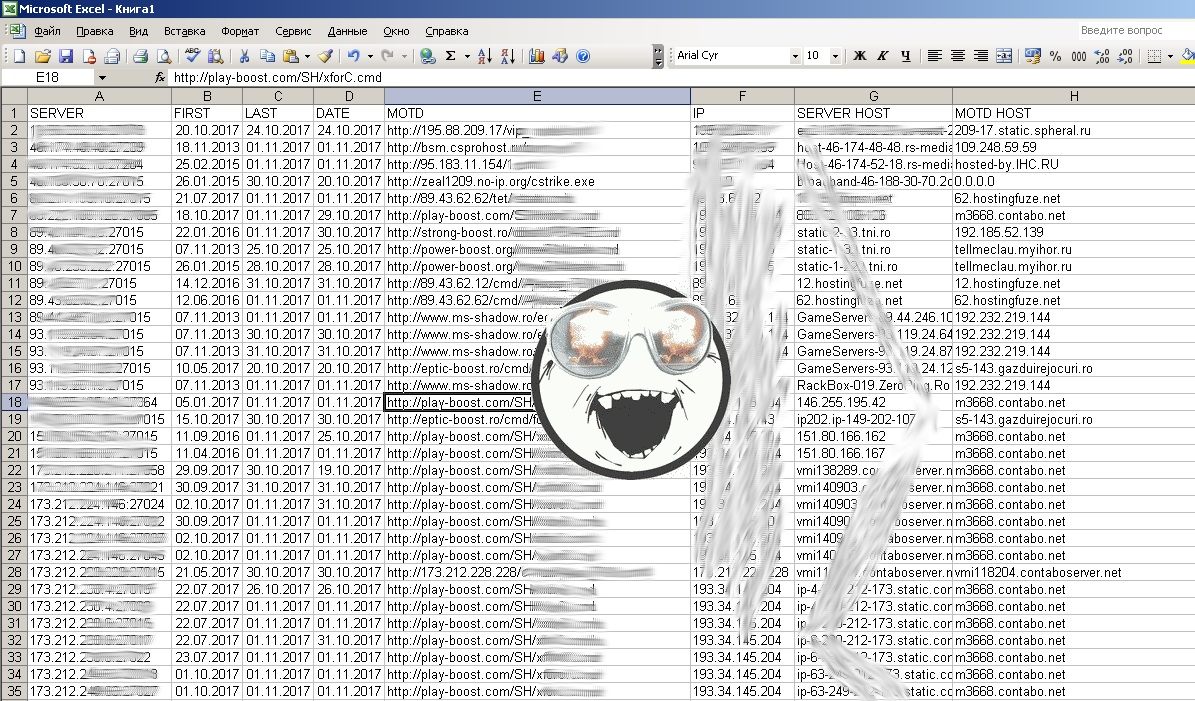The height and width of the screenshot is (701, 1195).
Task: Select column E header
Action: click(x=537, y=96)
